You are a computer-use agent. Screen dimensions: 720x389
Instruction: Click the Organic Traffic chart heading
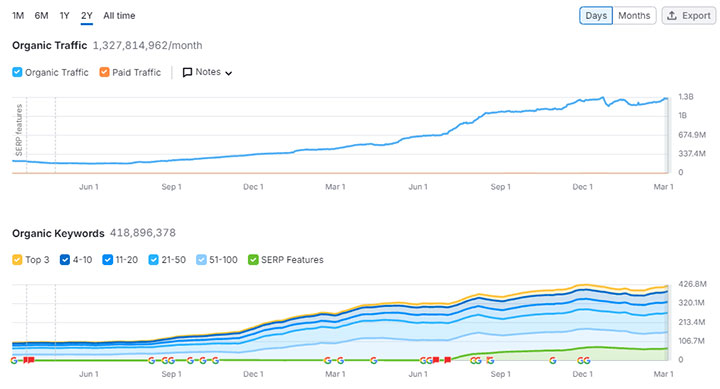50,45
